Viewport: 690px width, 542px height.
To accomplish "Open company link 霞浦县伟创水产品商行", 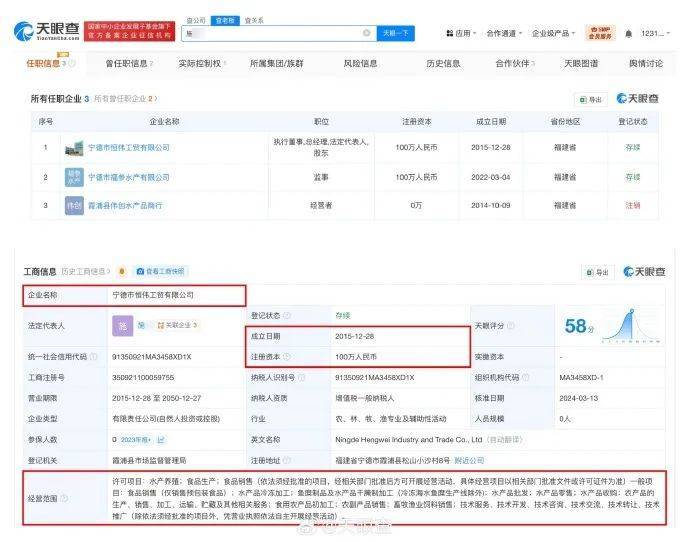I will (125, 205).
